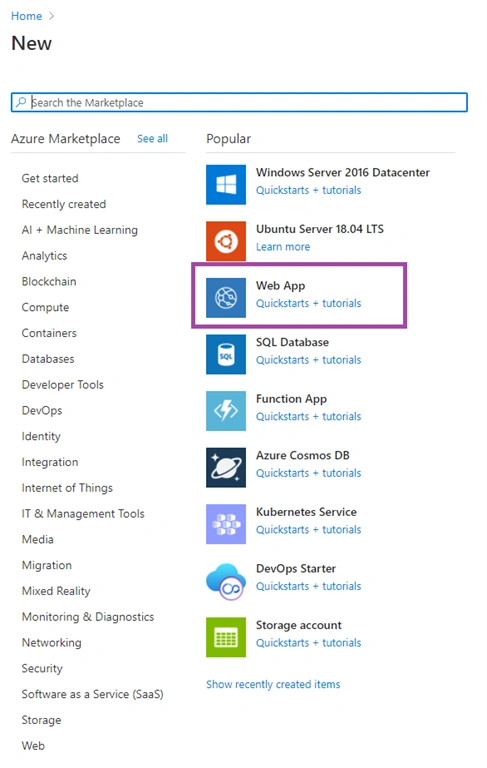This screenshot has height=768, width=487.
Task: Select the Ubuntu Server orange icon
Action: [x=226, y=241]
